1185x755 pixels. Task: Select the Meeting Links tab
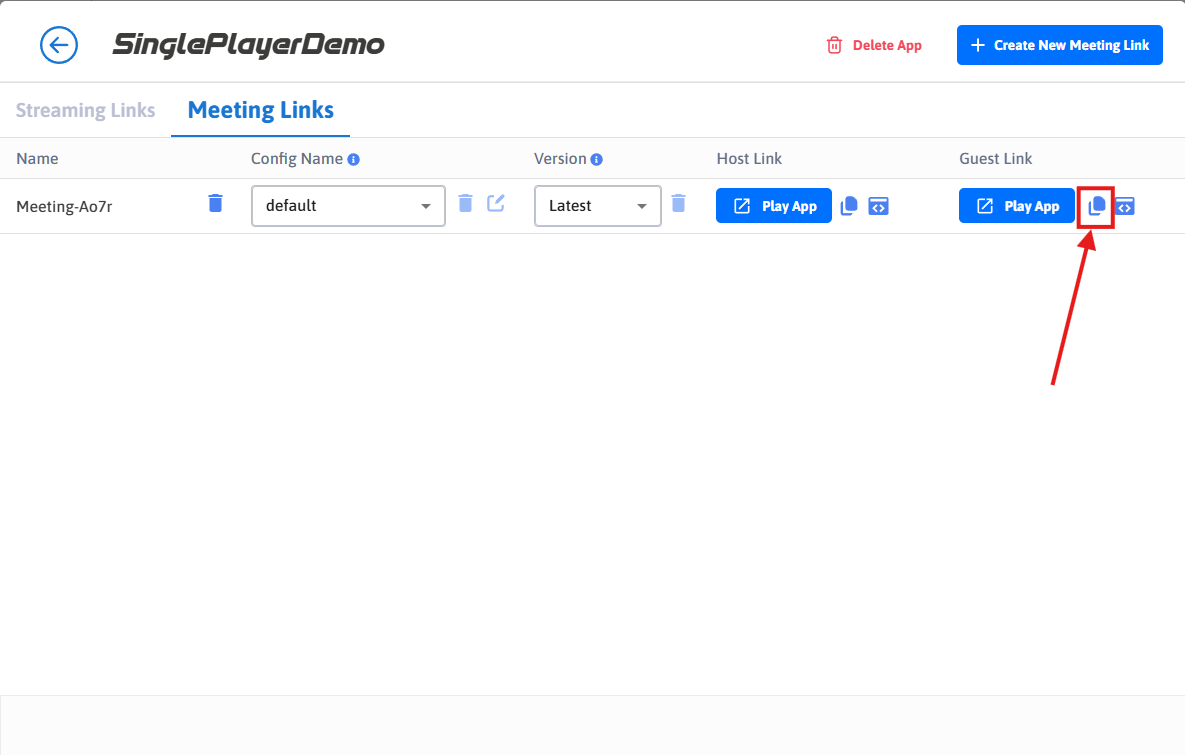click(260, 110)
